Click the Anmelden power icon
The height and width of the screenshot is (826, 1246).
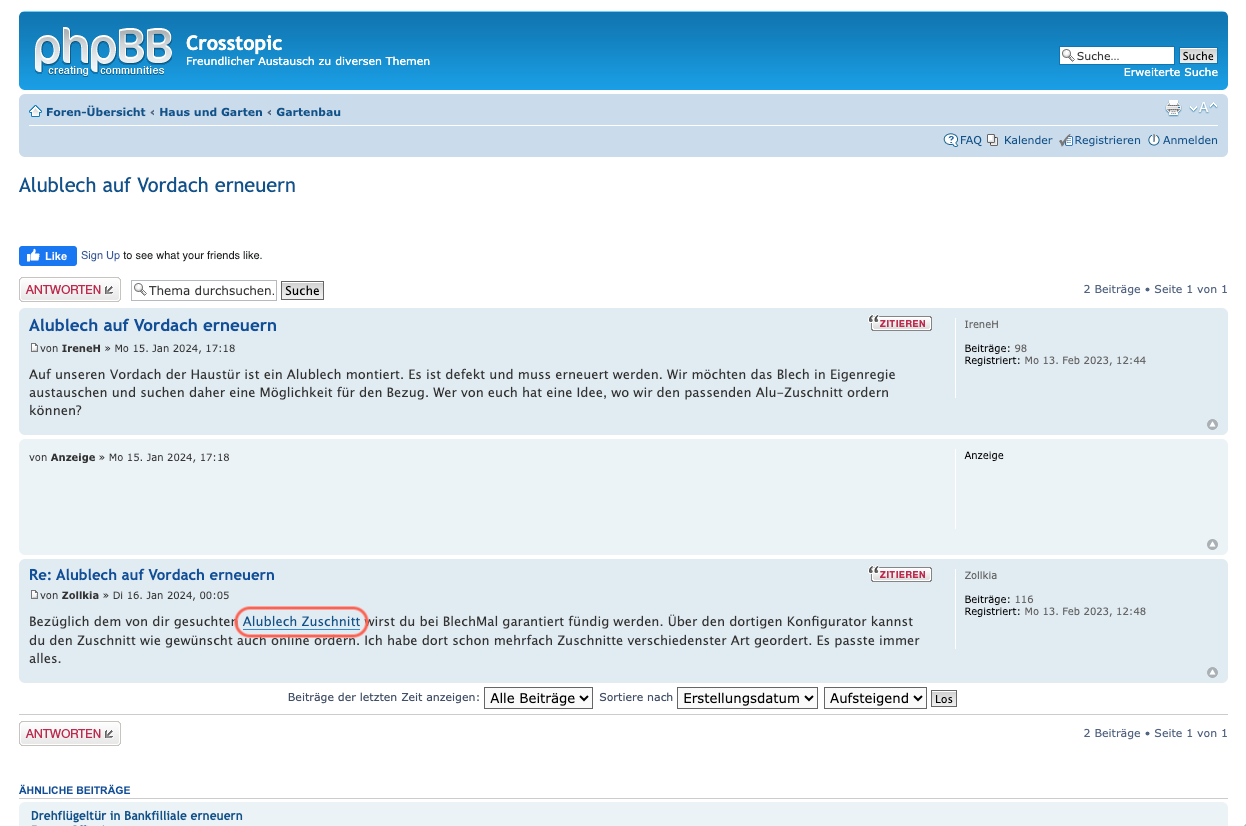click(1152, 140)
